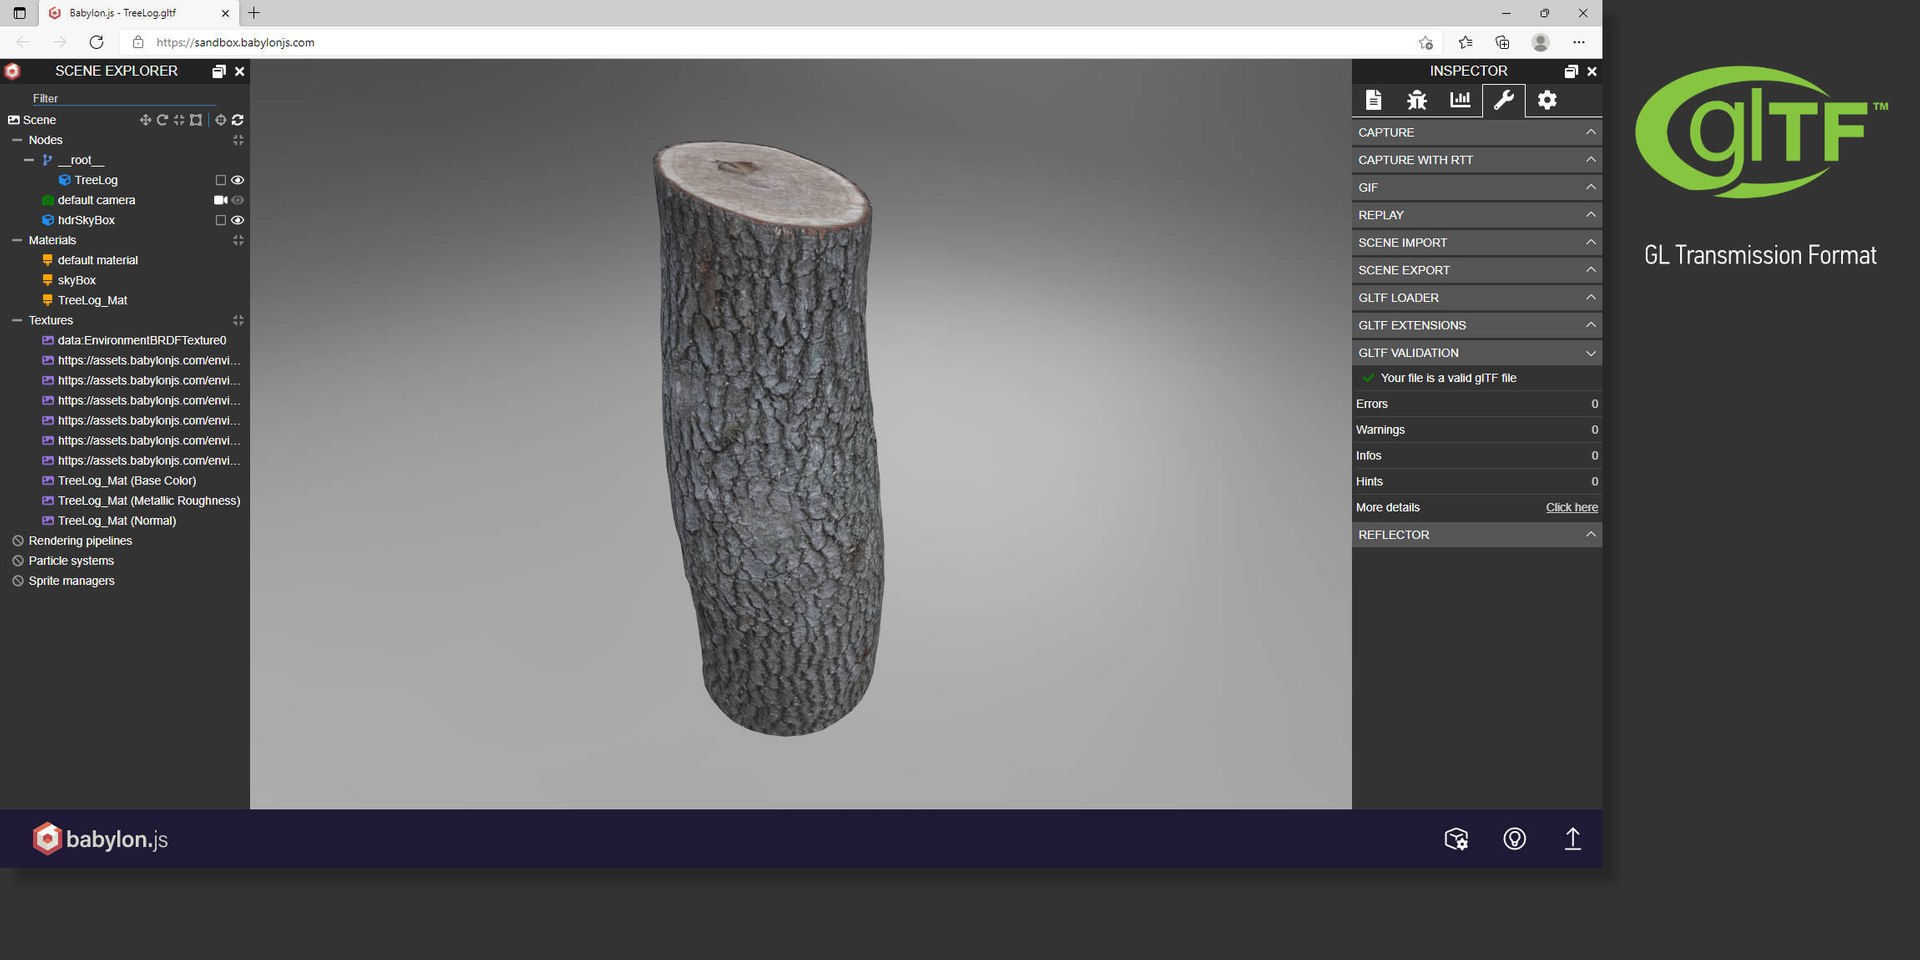
Task: Toggle visibility of the TreeLog mesh
Action: coord(238,180)
